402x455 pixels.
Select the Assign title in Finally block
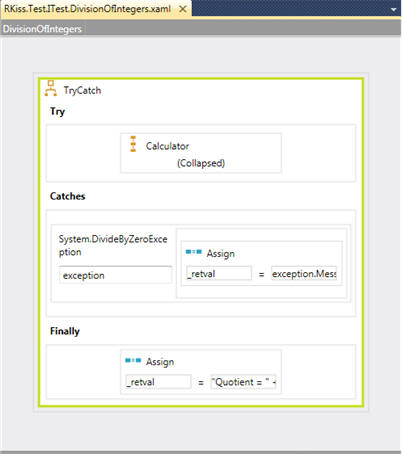click(x=160, y=362)
